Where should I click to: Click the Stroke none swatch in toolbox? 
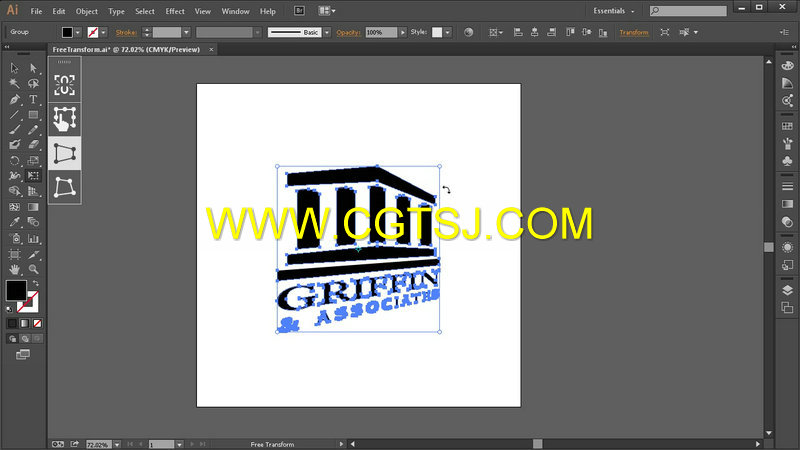click(30, 304)
